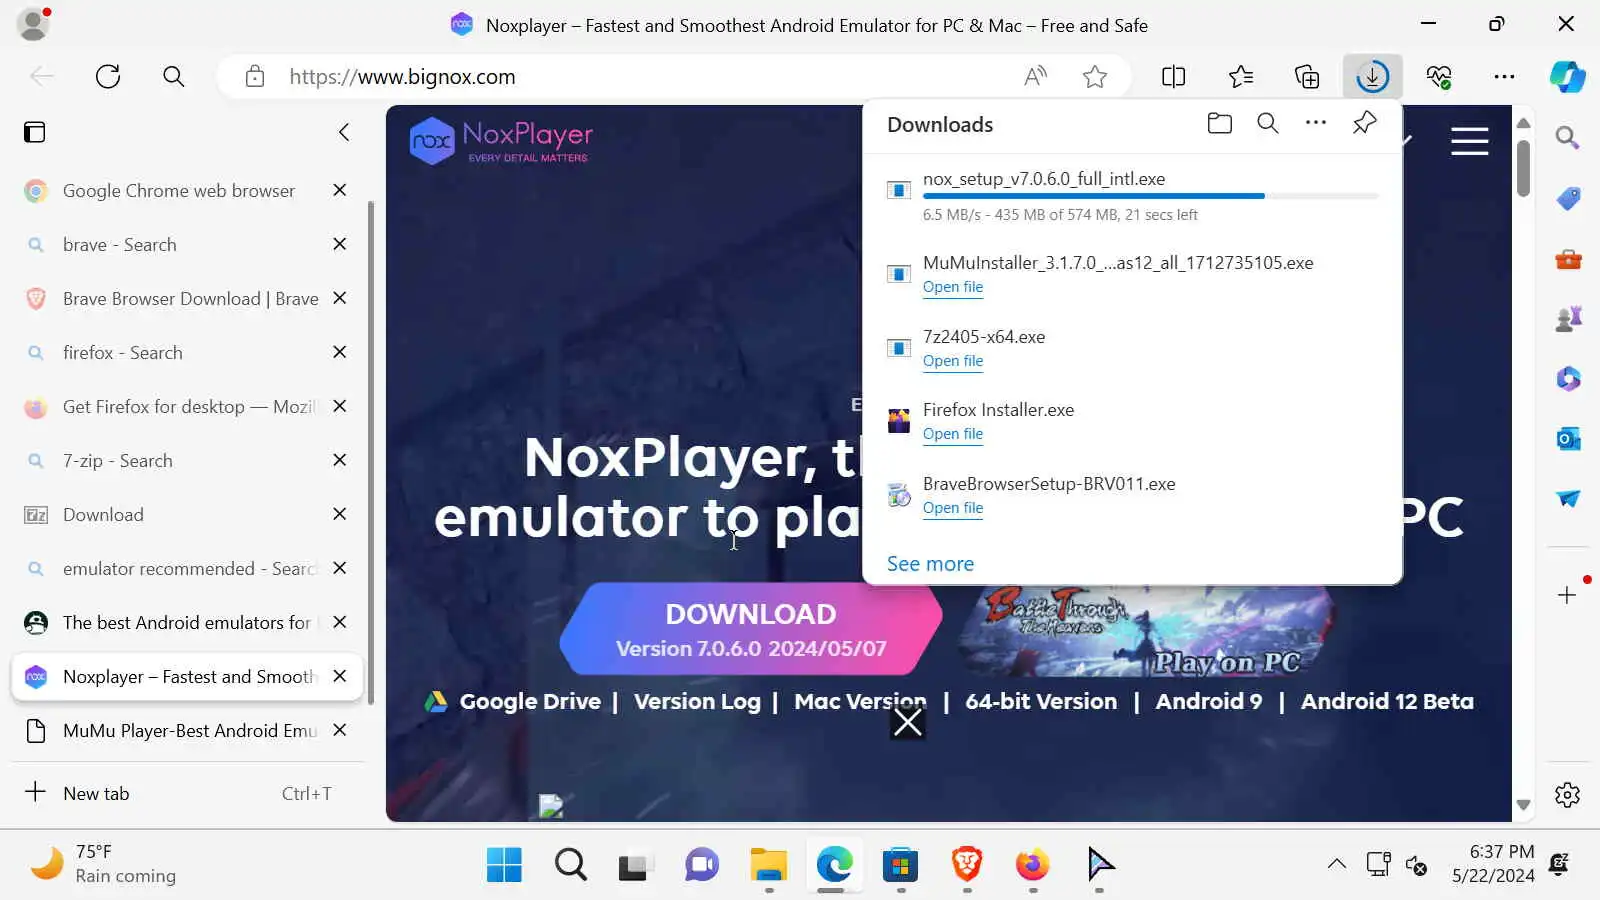This screenshot has width=1600, height=900.
Task: Open the 64-bit Version link
Action: 1041,701
